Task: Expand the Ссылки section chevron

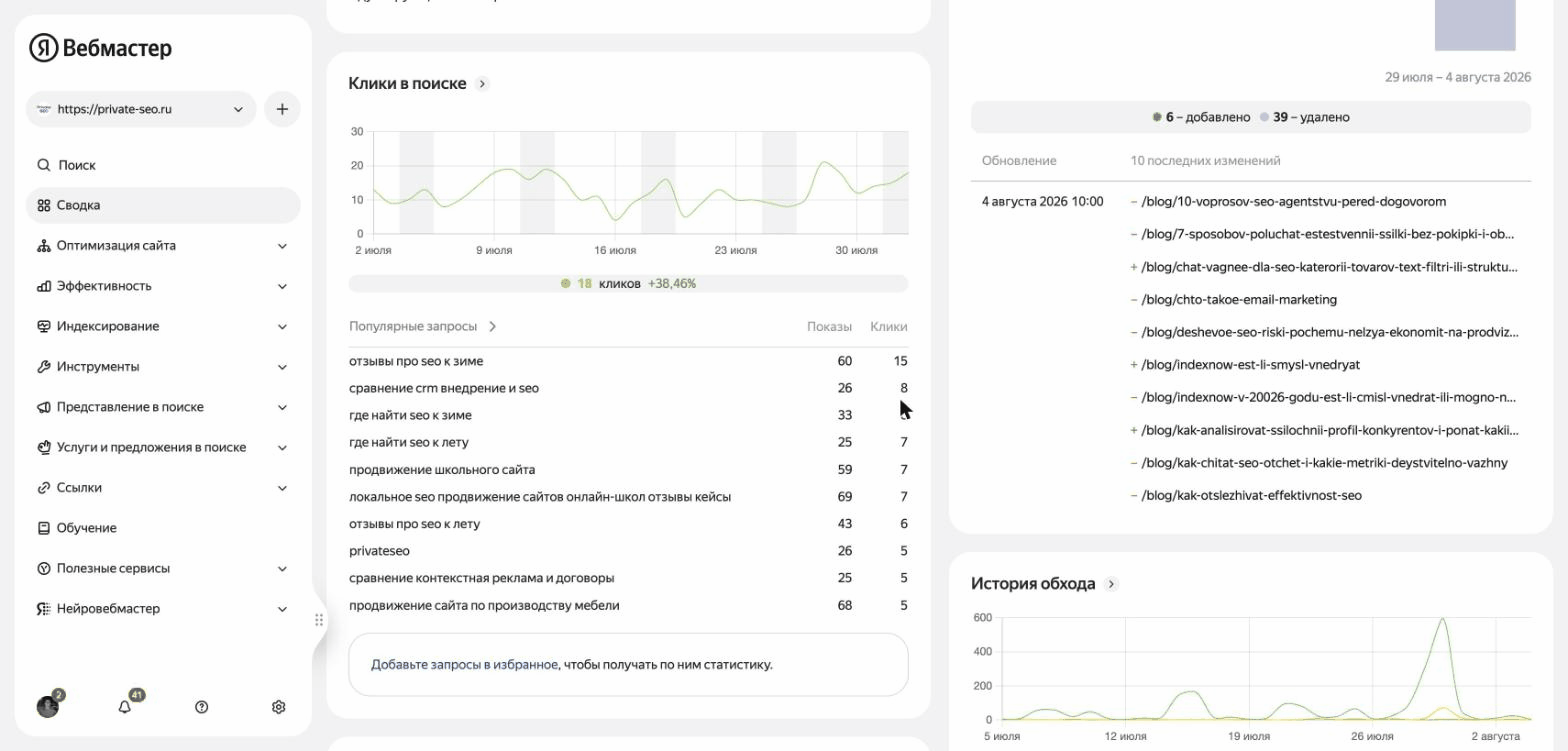Action: tap(282, 488)
